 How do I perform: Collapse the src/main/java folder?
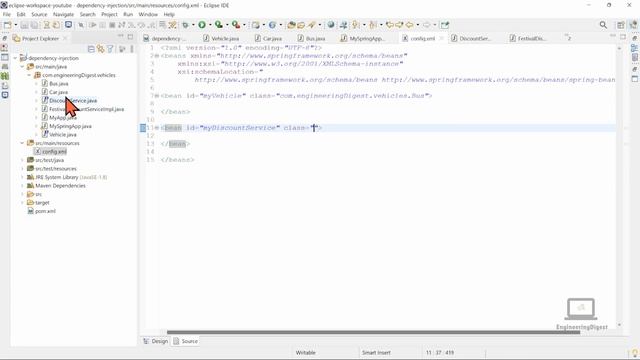pyautogui.click(x=22, y=67)
